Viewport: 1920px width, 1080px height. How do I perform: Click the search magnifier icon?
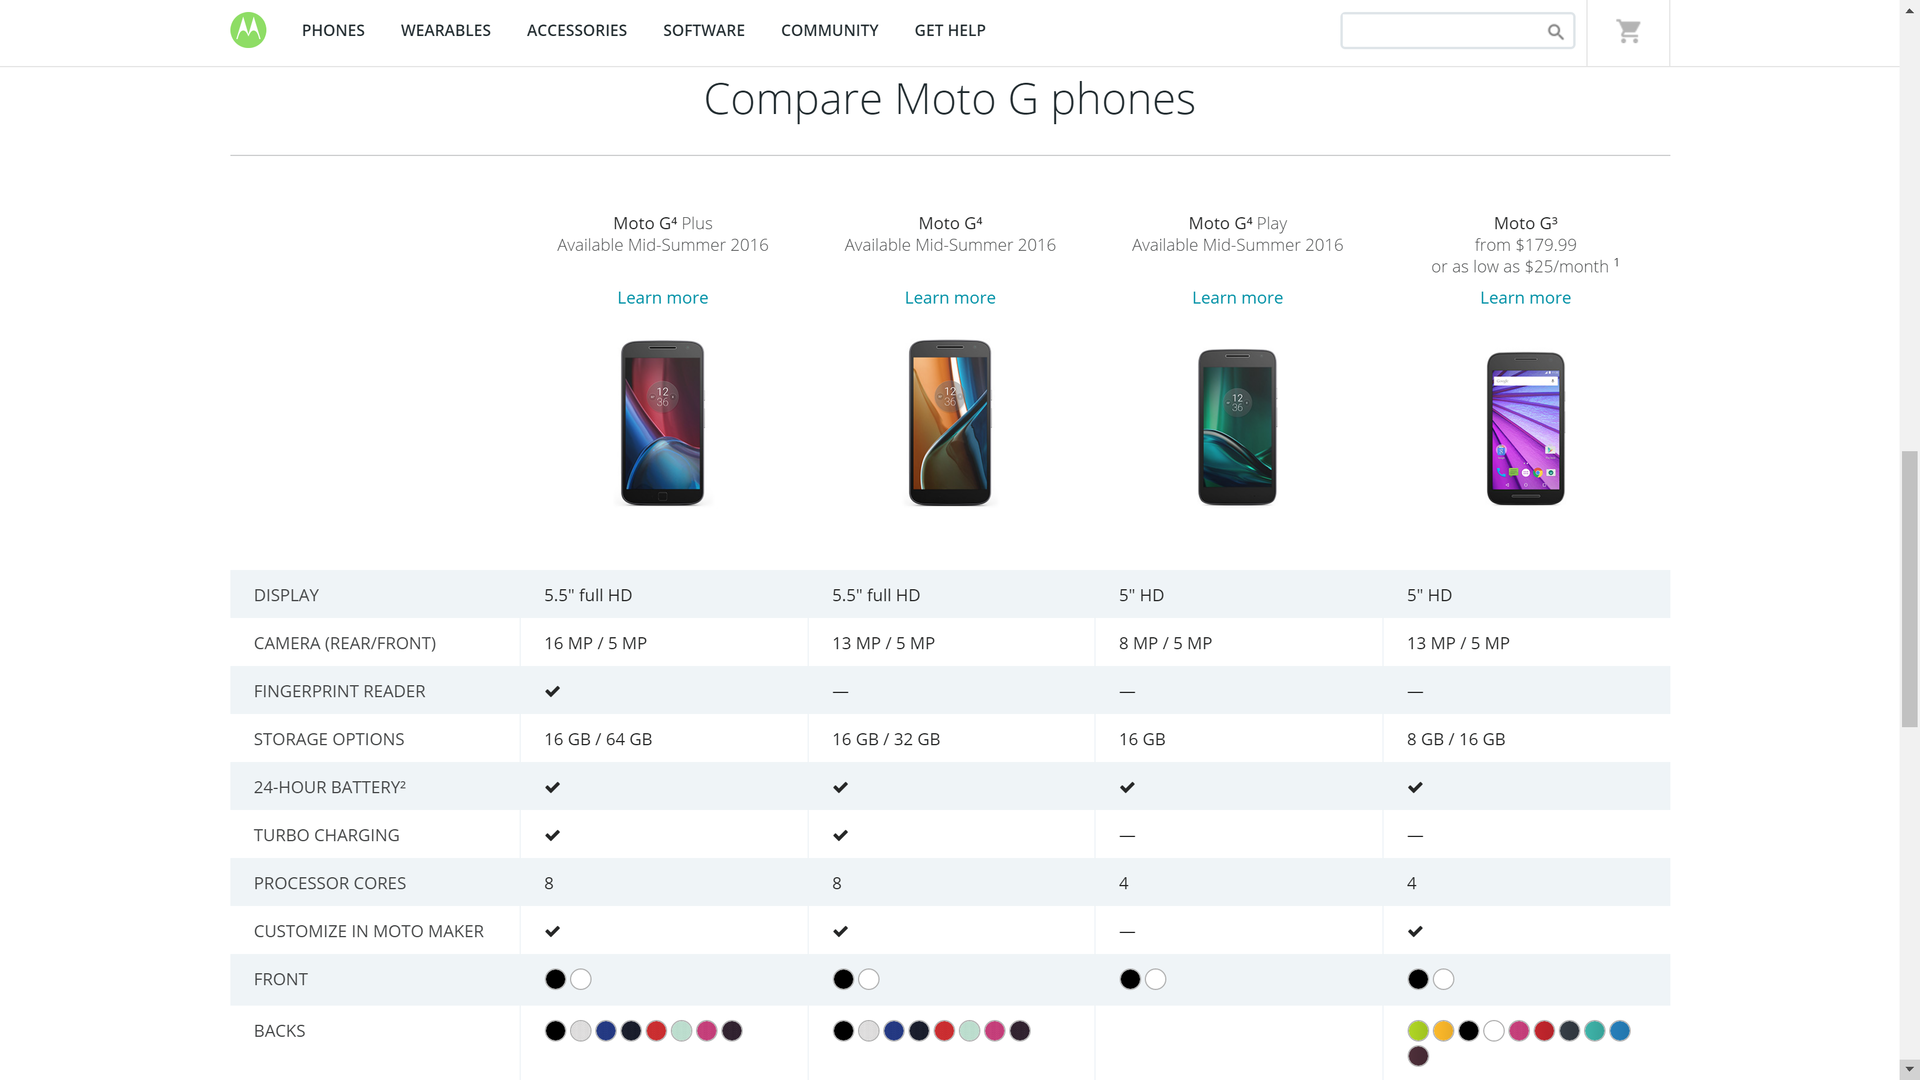tap(1555, 32)
